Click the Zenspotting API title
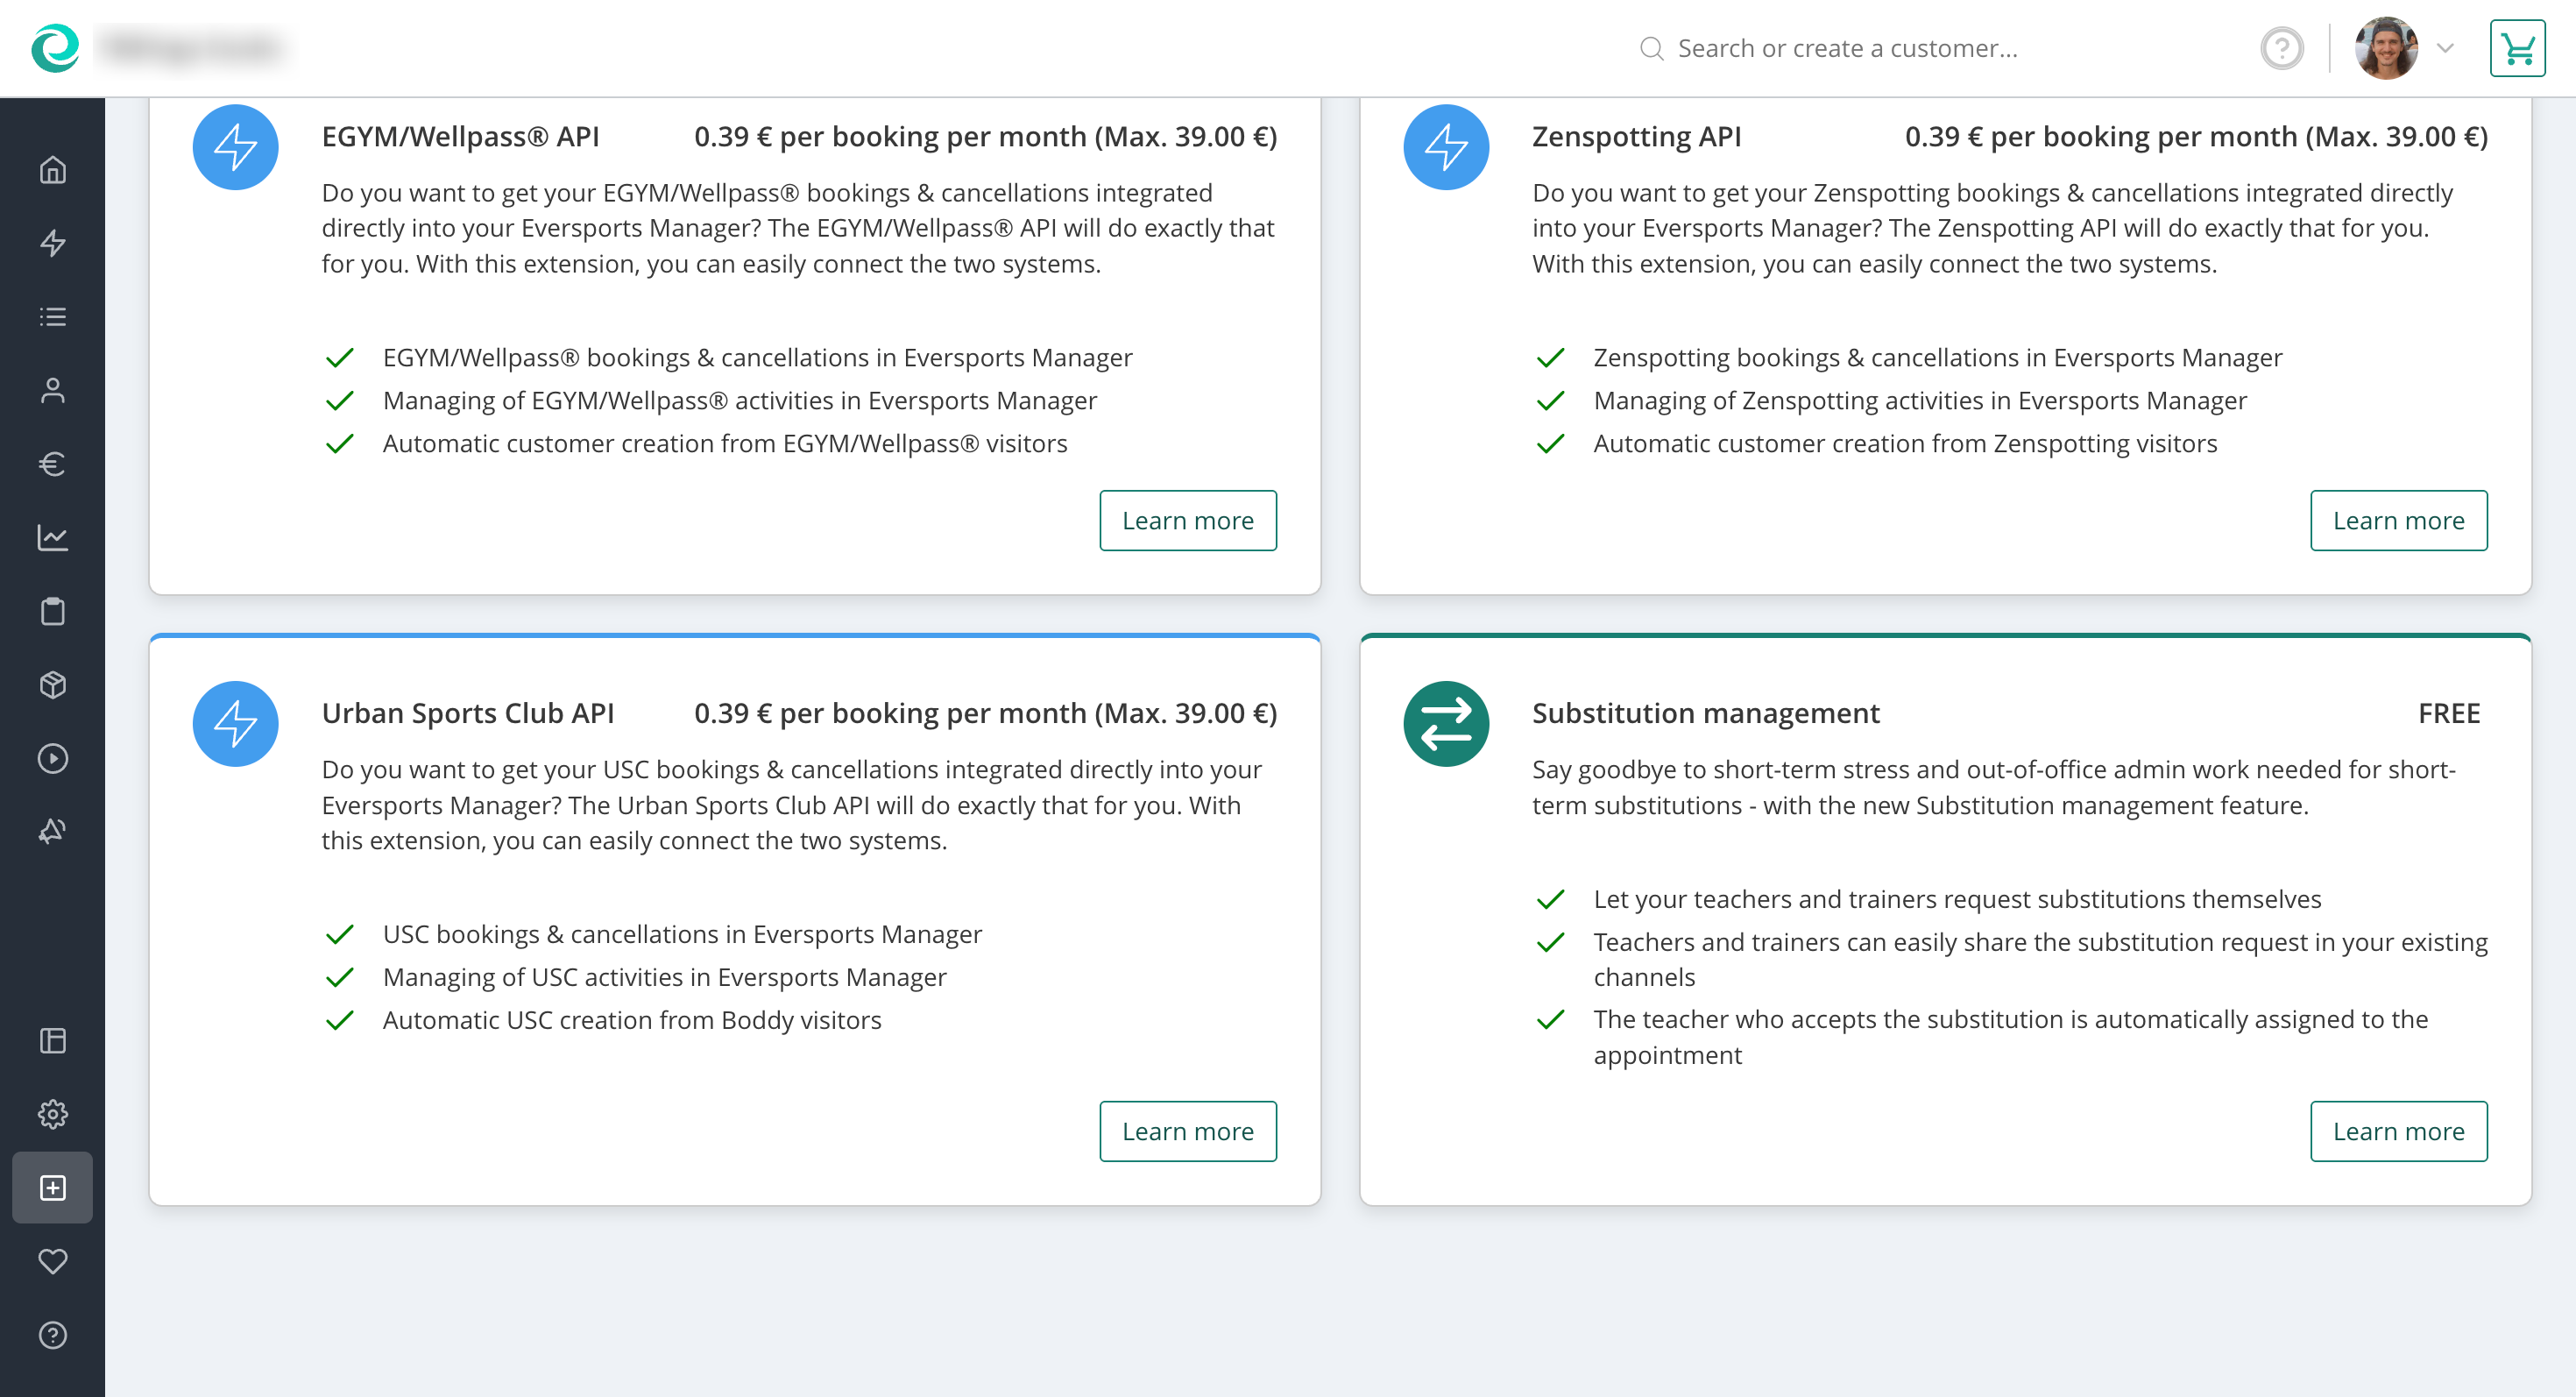 [x=1636, y=136]
